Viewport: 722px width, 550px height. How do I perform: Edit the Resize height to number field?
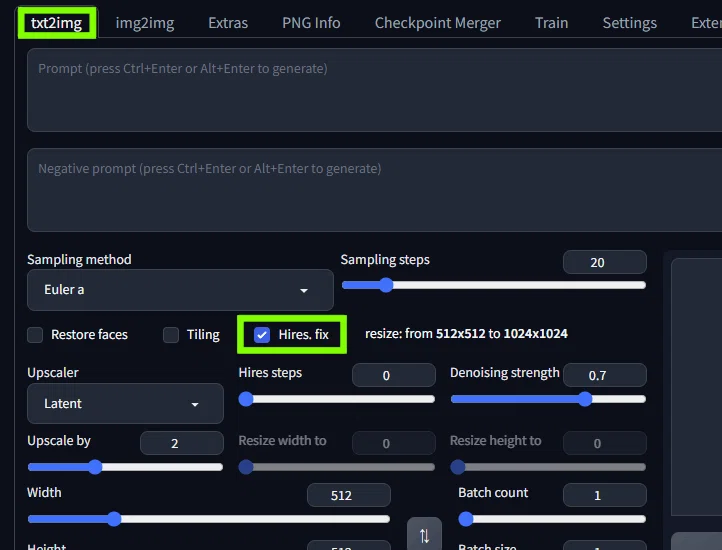605,443
